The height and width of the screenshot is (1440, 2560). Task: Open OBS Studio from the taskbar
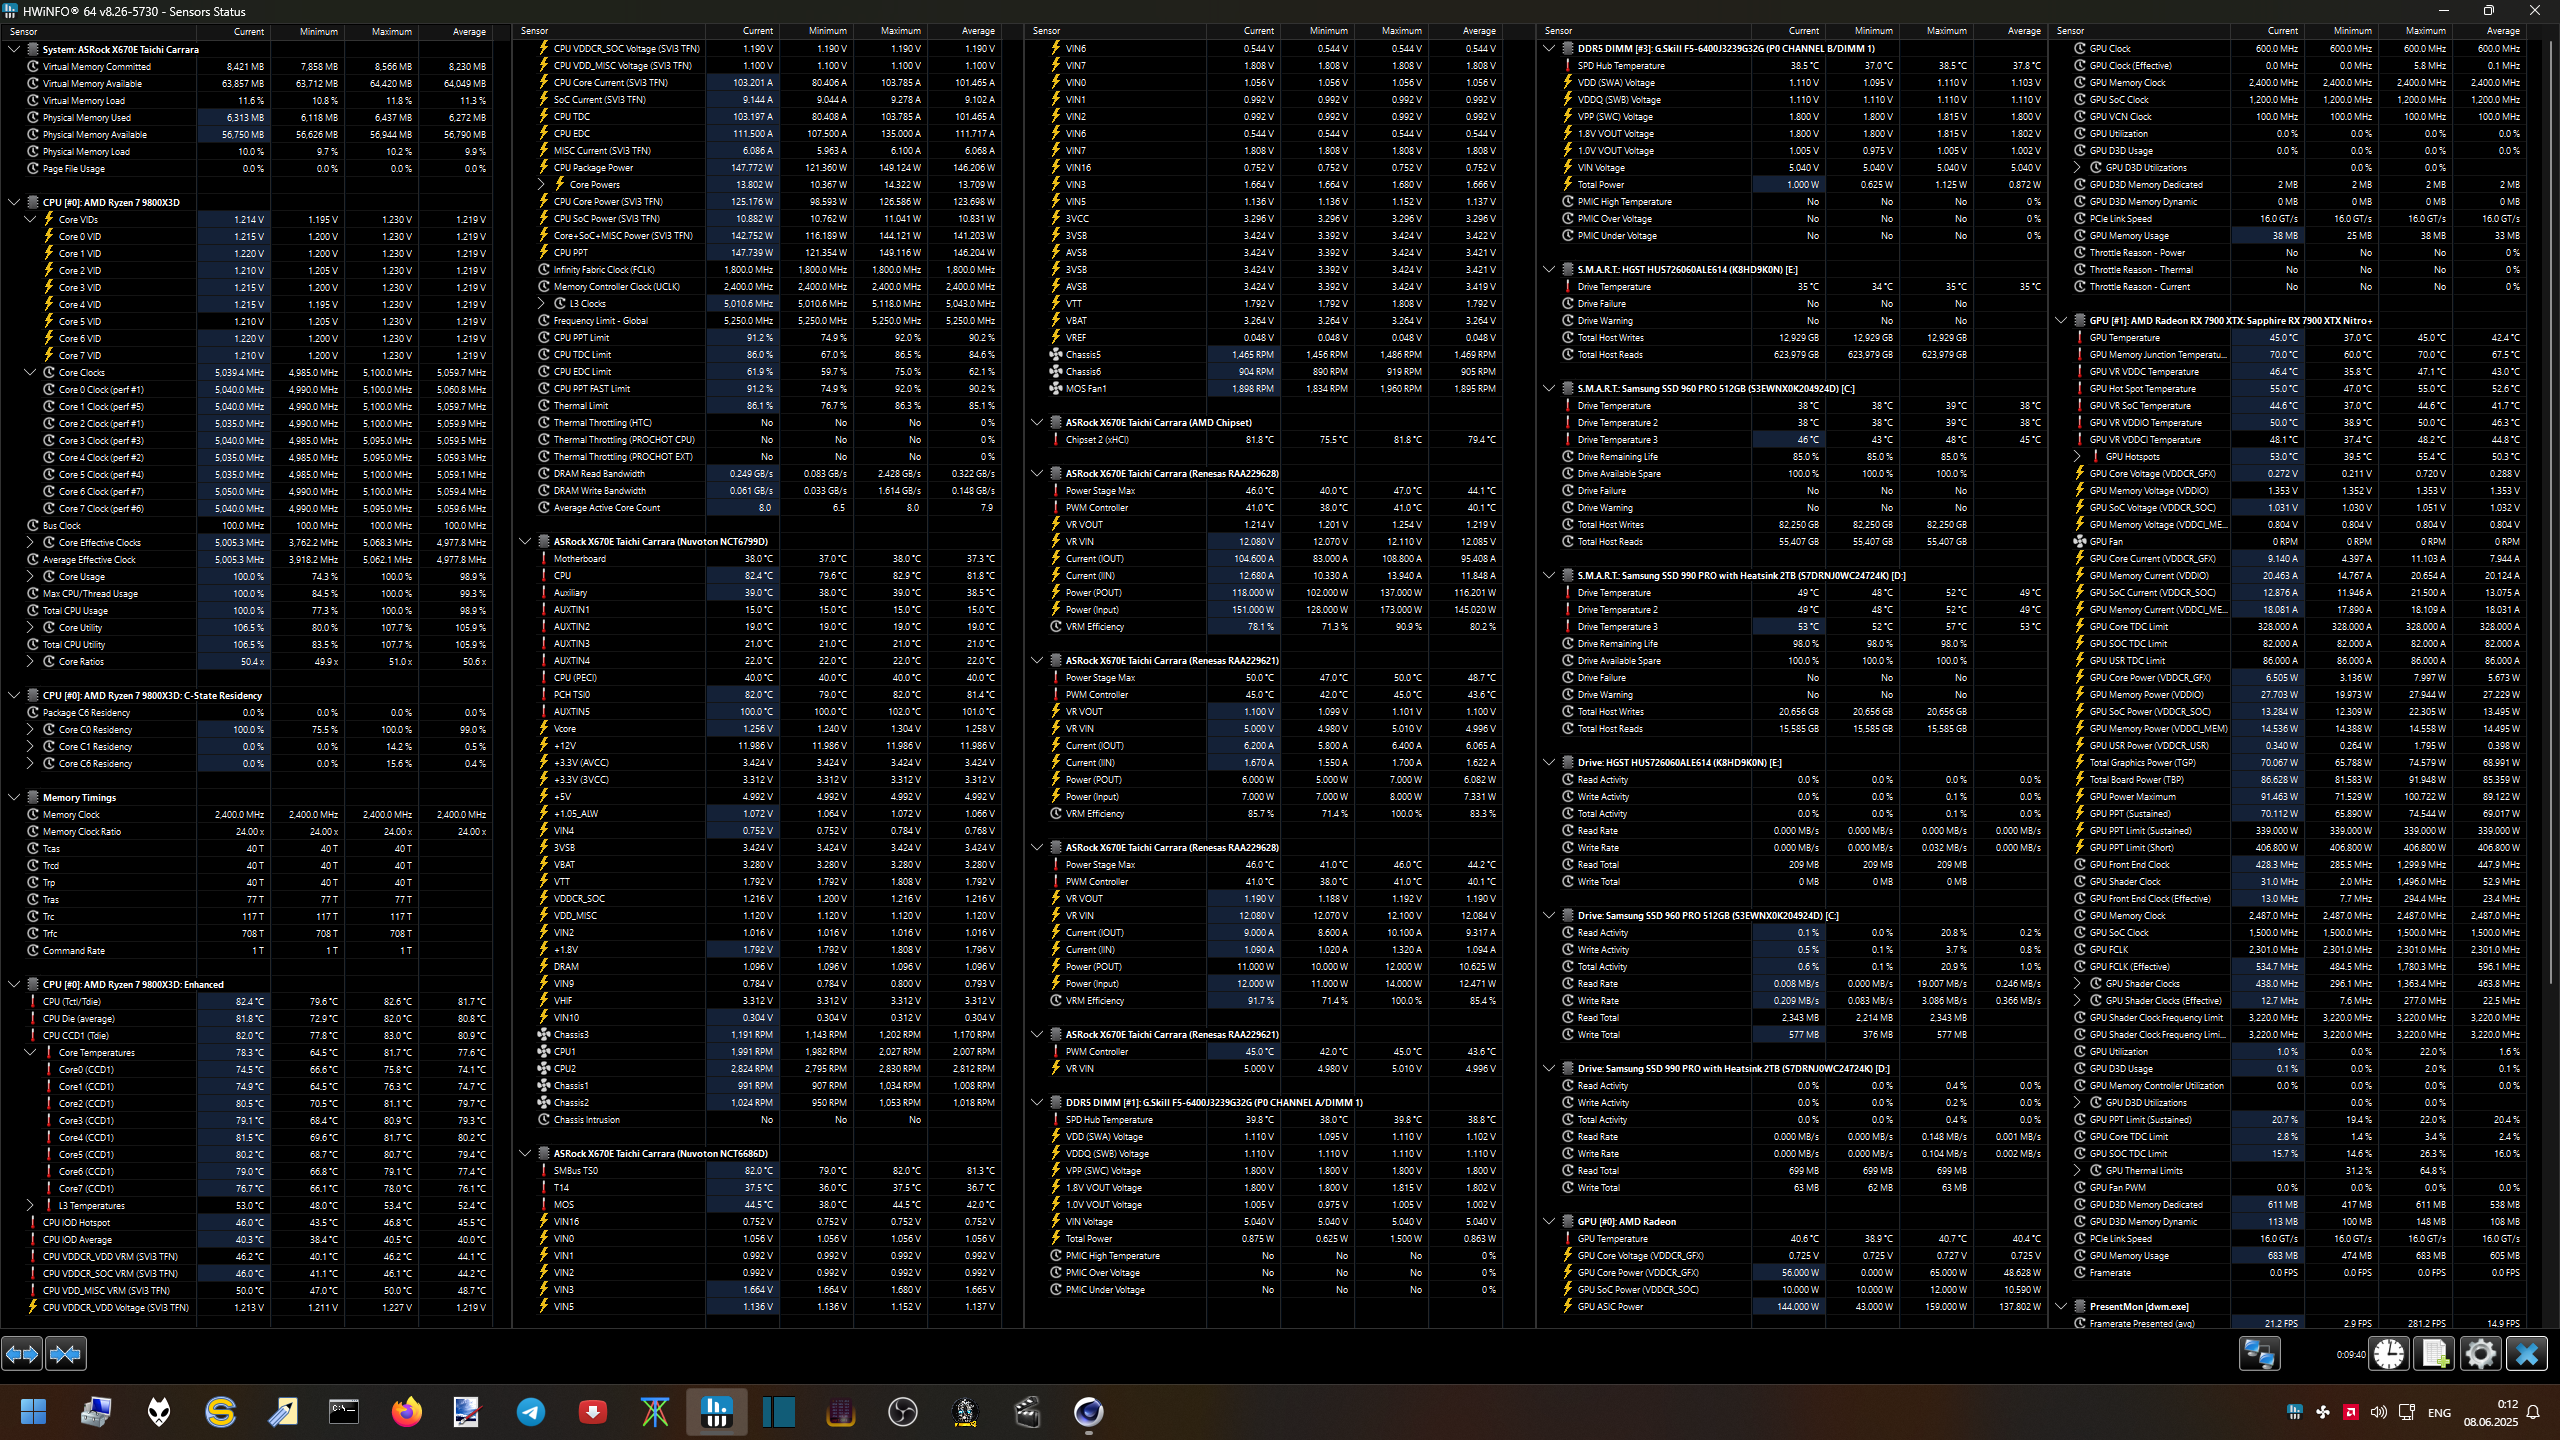[902, 1412]
